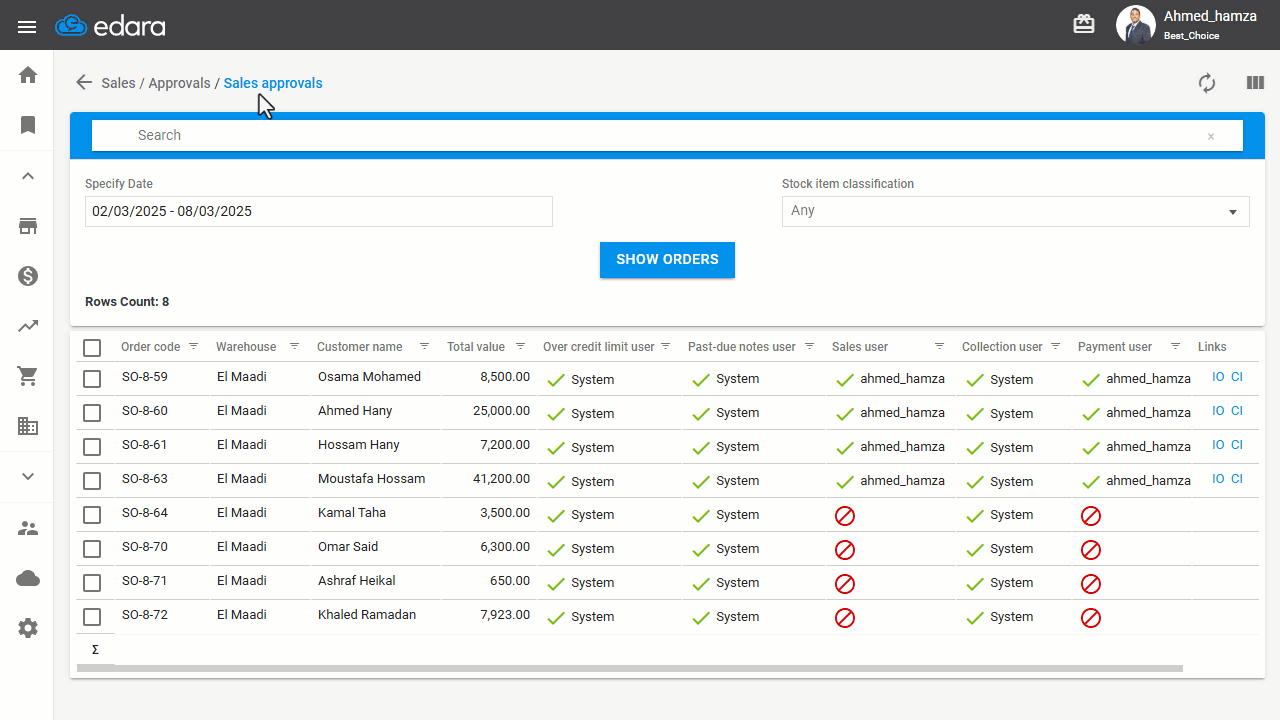Viewport: 1280px width, 720px height.
Task: Open Ahmed_hamza profile avatar
Action: [1135, 25]
